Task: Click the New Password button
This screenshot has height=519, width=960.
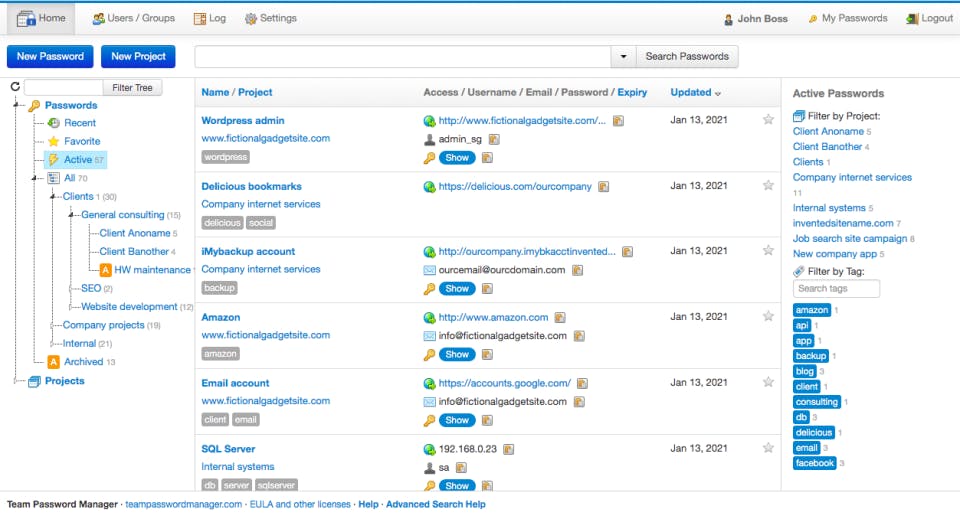Action: tap(50, 56)
